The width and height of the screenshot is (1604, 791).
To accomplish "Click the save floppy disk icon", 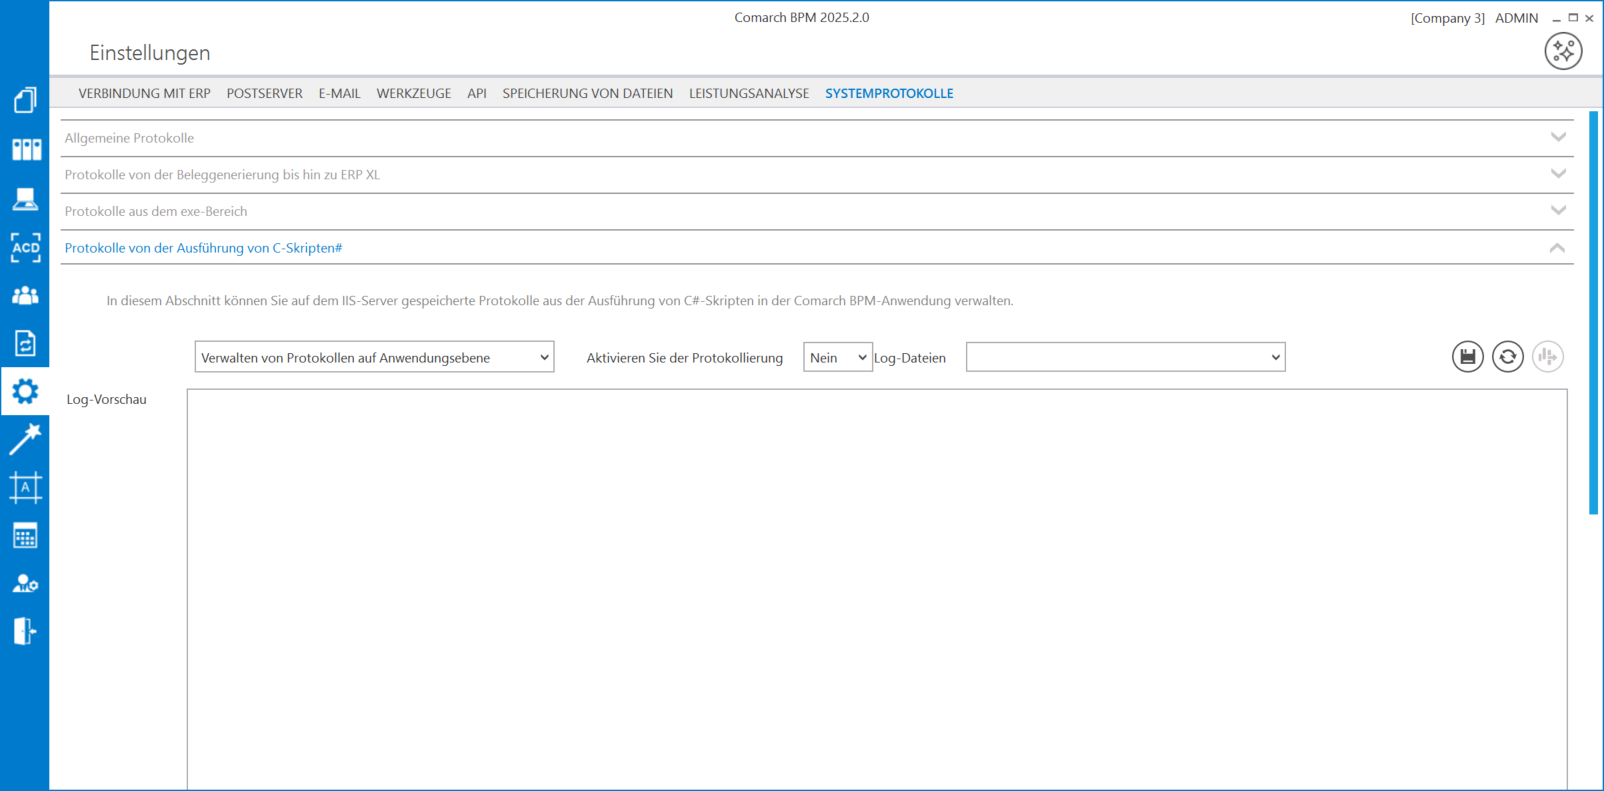I will coord(1467,357).
